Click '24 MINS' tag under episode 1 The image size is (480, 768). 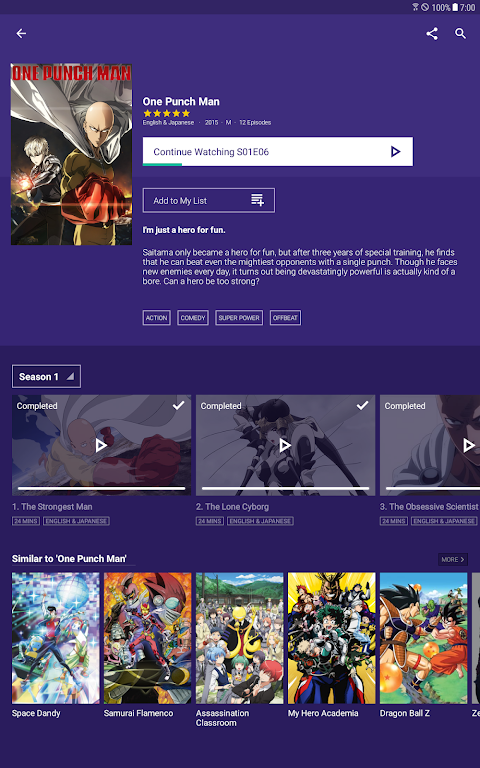[x=26, y=521]
